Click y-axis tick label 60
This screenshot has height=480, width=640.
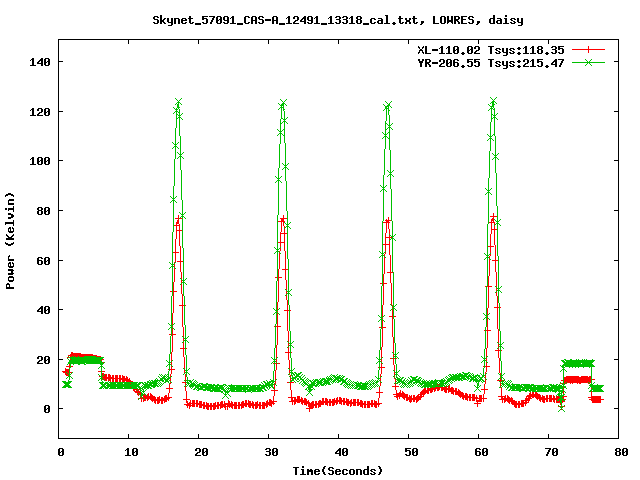[x=43, y=261]
